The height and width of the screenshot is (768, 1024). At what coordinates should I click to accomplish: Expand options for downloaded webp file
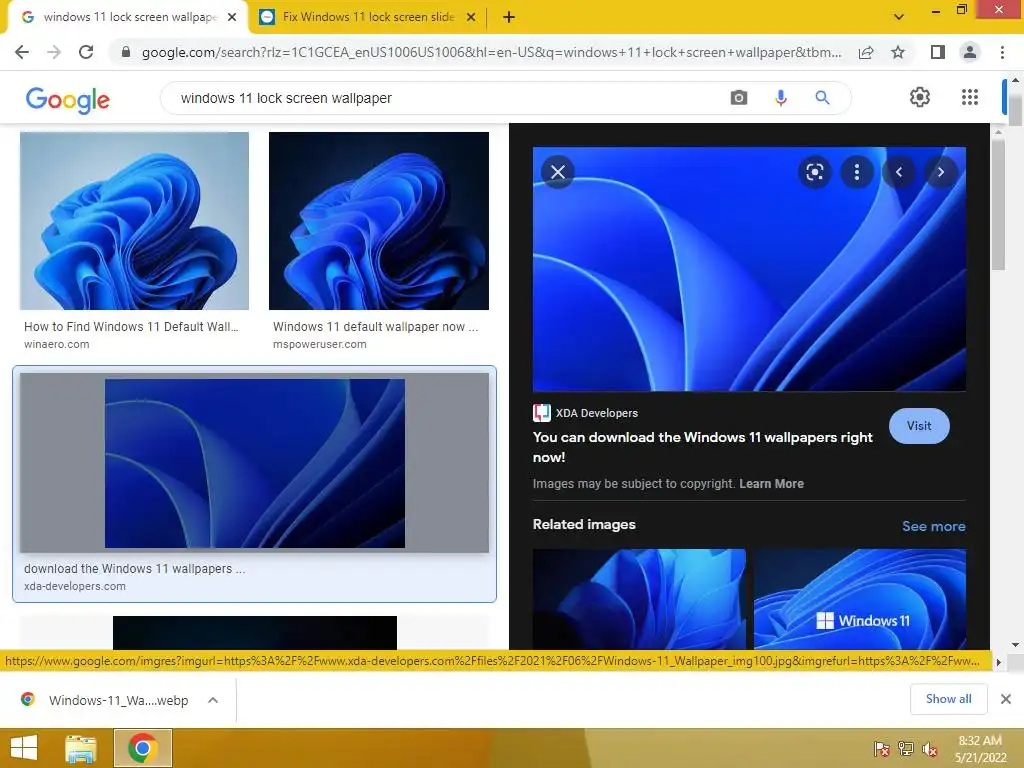213,700
